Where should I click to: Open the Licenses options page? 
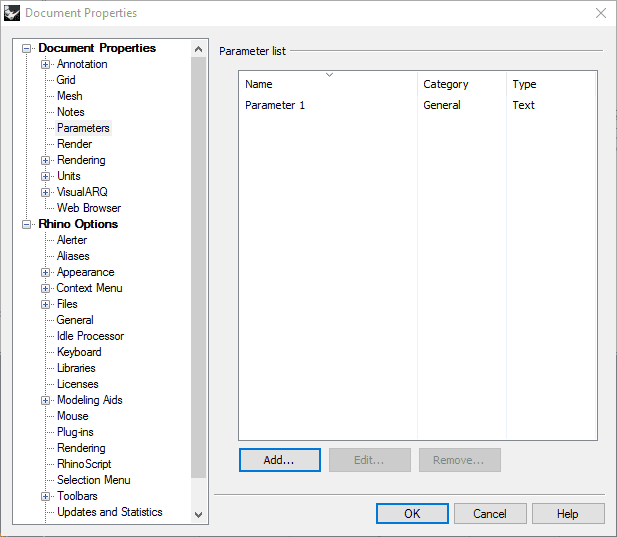pos(78,384)
